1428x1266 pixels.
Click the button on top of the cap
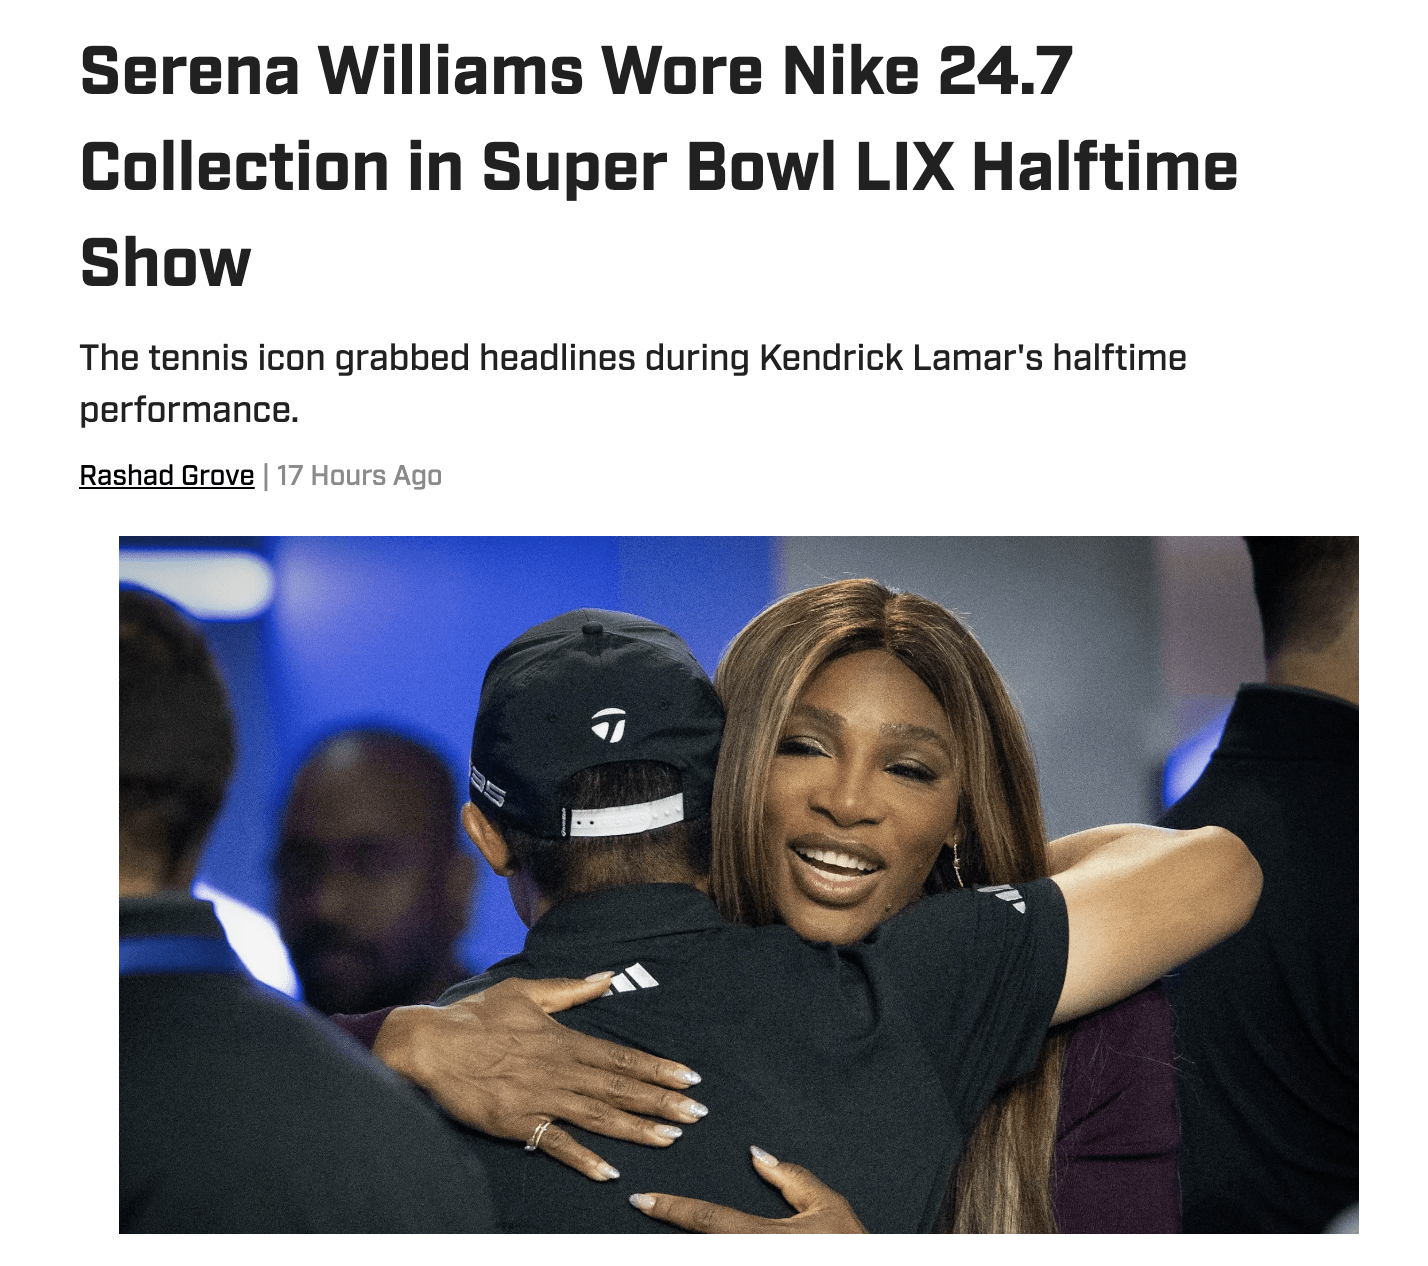coord(592,630)
